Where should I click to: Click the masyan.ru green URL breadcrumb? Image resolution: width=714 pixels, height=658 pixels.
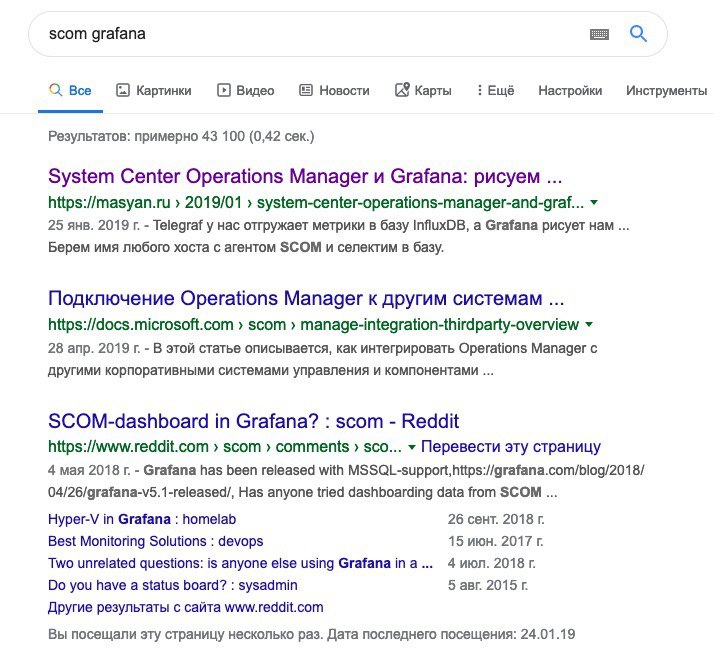[x=316, y=202]
